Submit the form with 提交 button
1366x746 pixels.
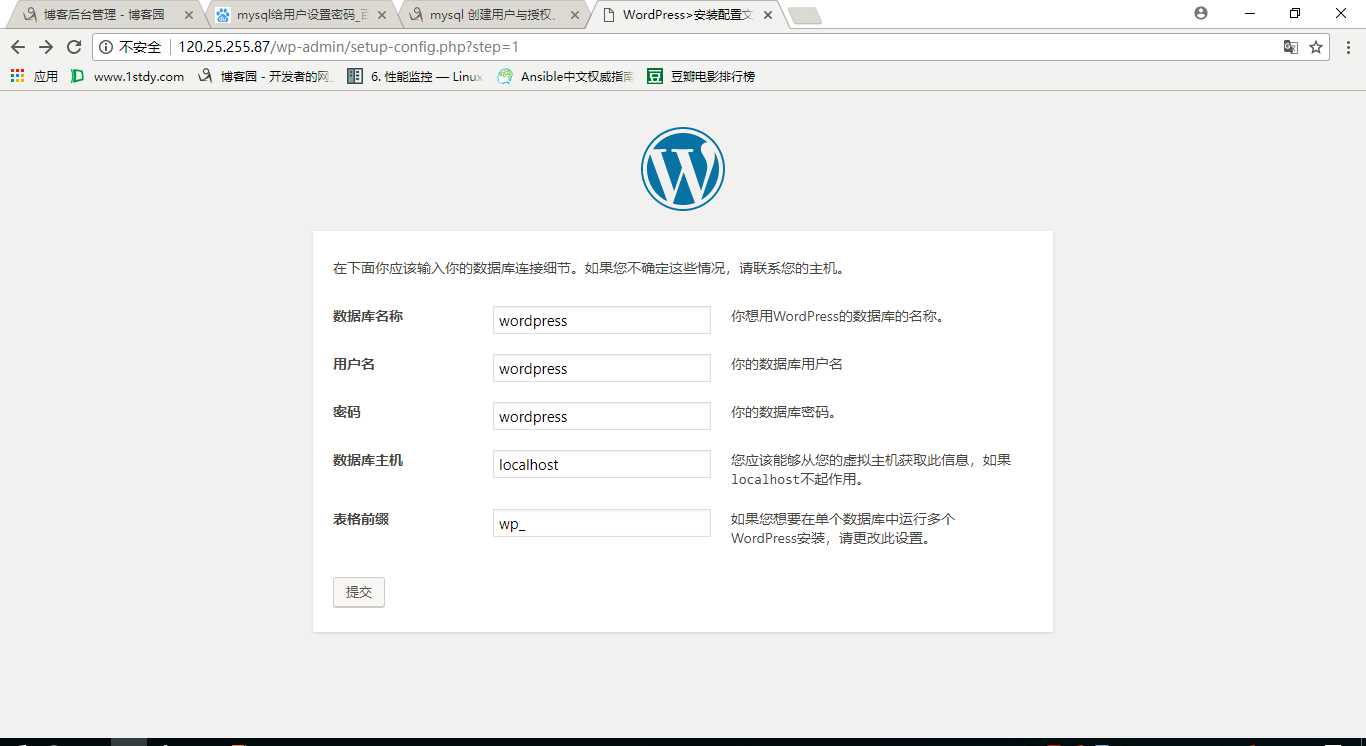pos(359,592)
